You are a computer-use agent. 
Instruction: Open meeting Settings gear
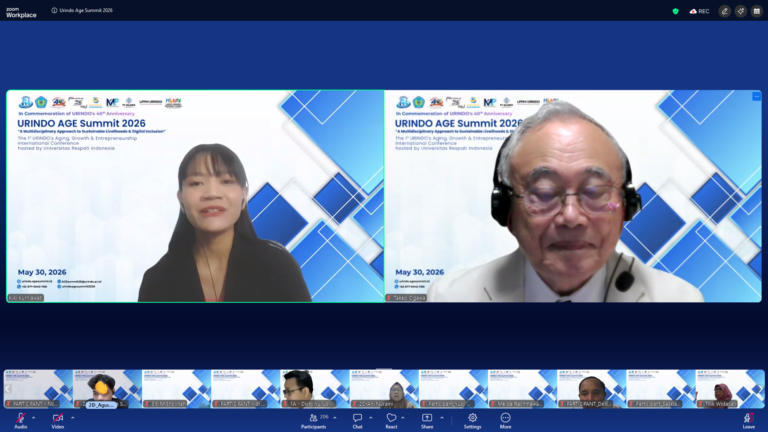tap(473, 421)
